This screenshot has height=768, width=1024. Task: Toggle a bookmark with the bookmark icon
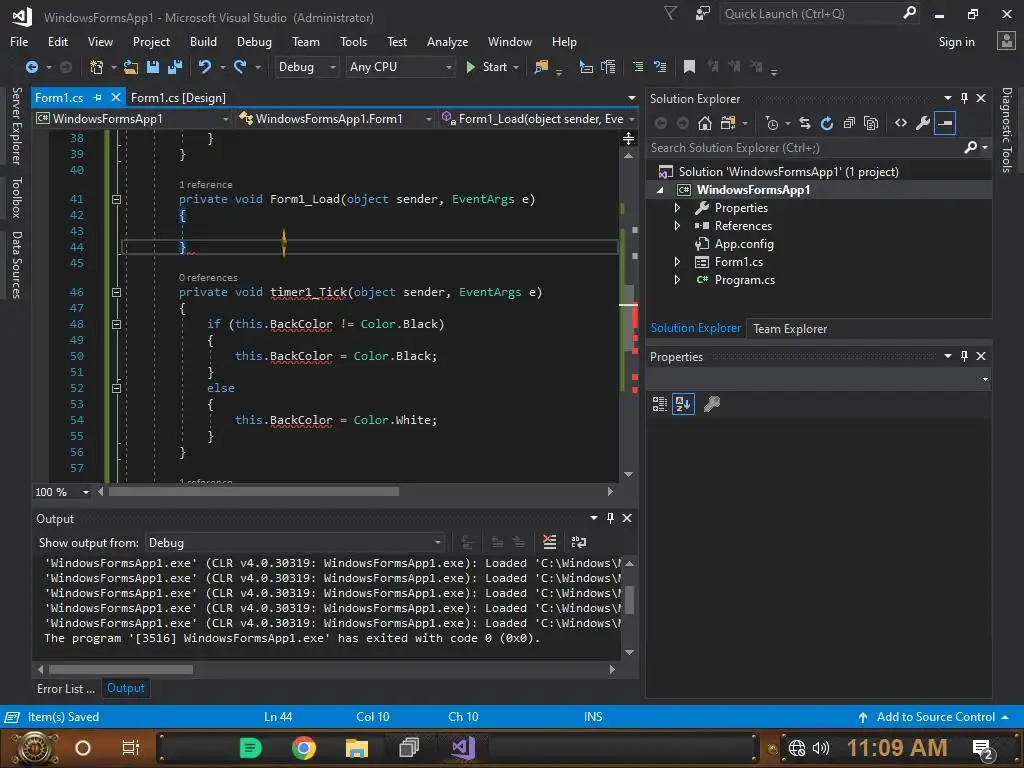pyautogui.click(x=689, y=67)
